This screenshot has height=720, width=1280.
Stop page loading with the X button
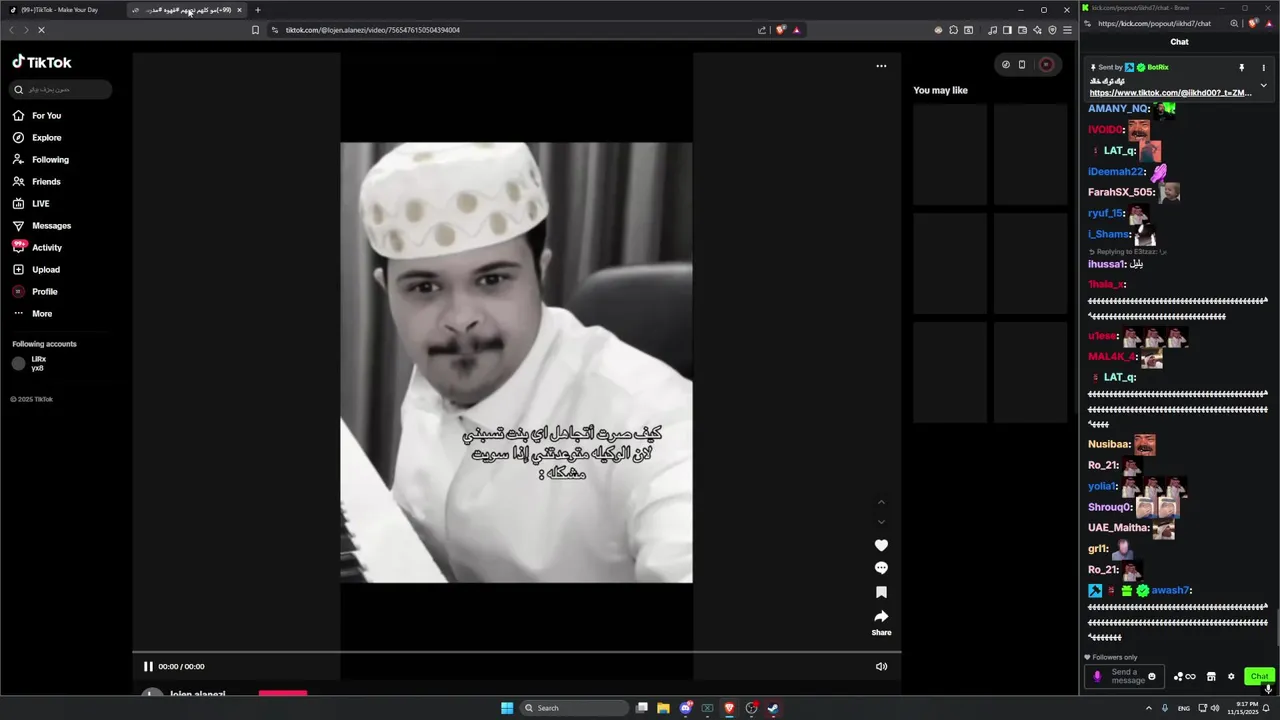(x=41, y=30)
